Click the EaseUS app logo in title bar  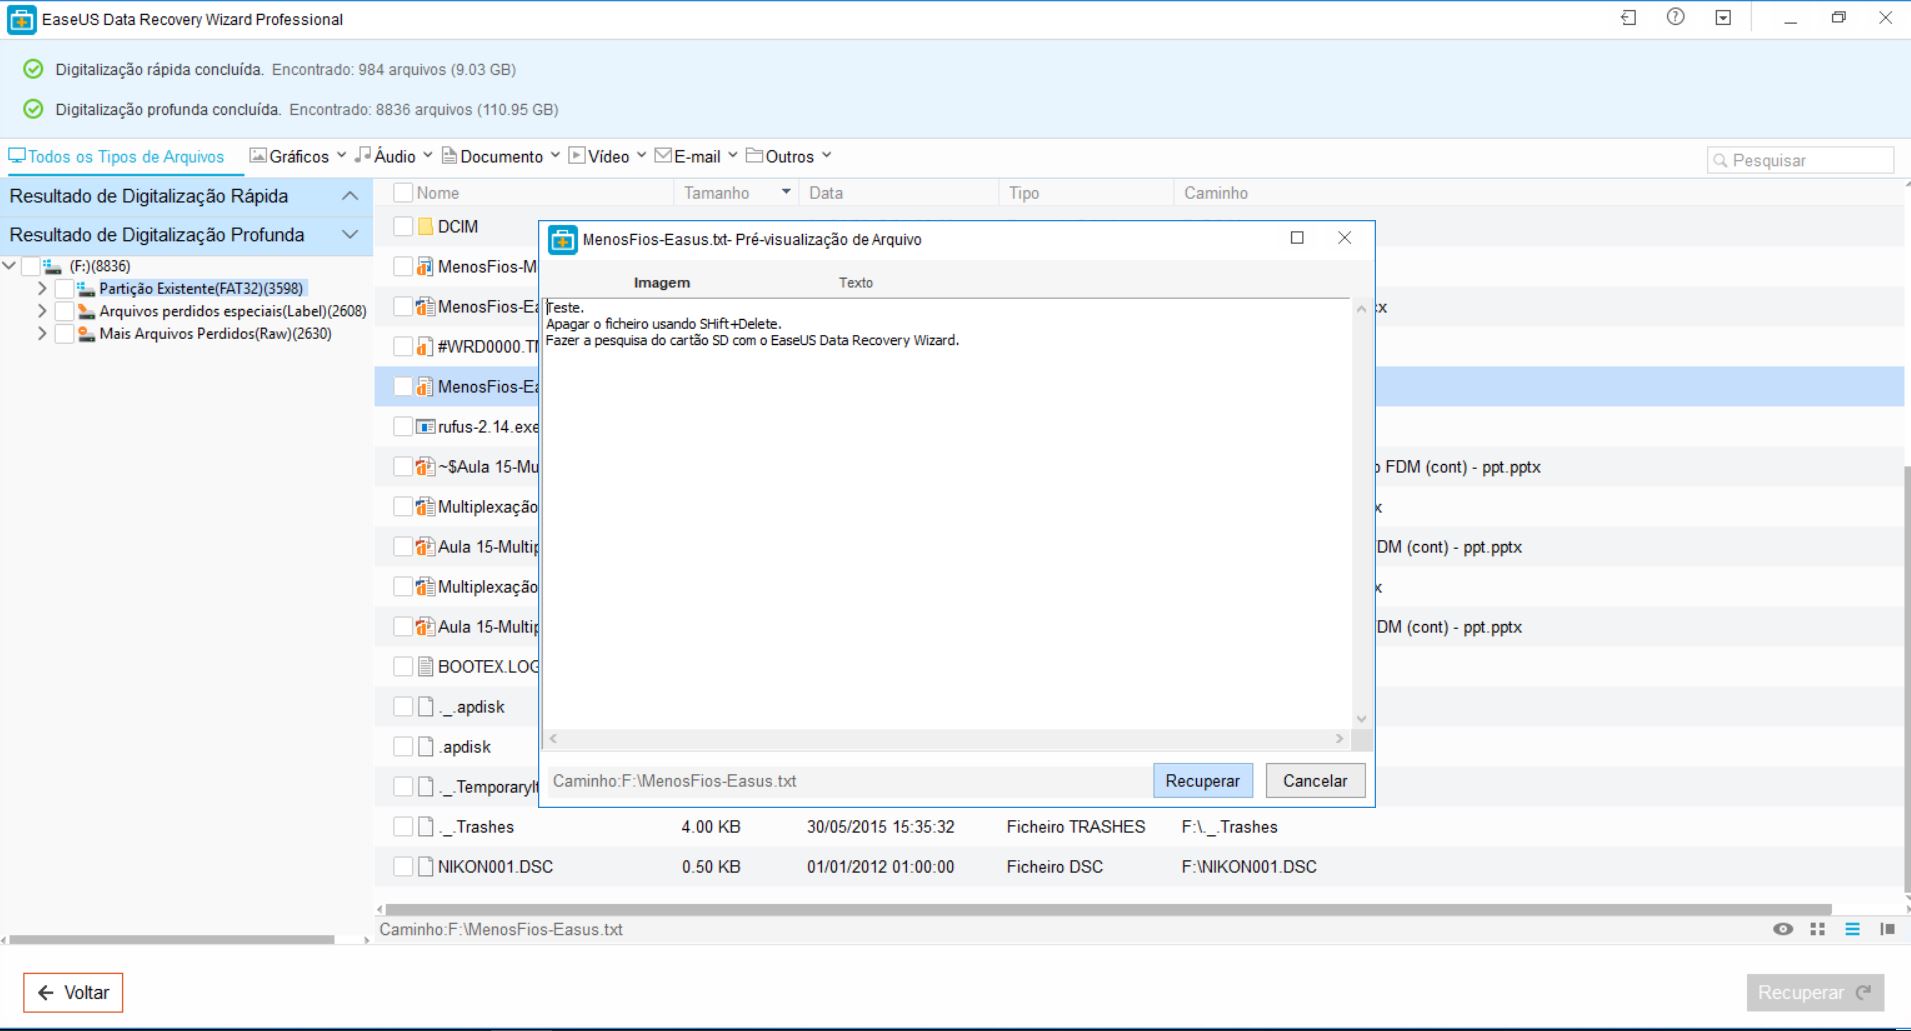[21, 20]
